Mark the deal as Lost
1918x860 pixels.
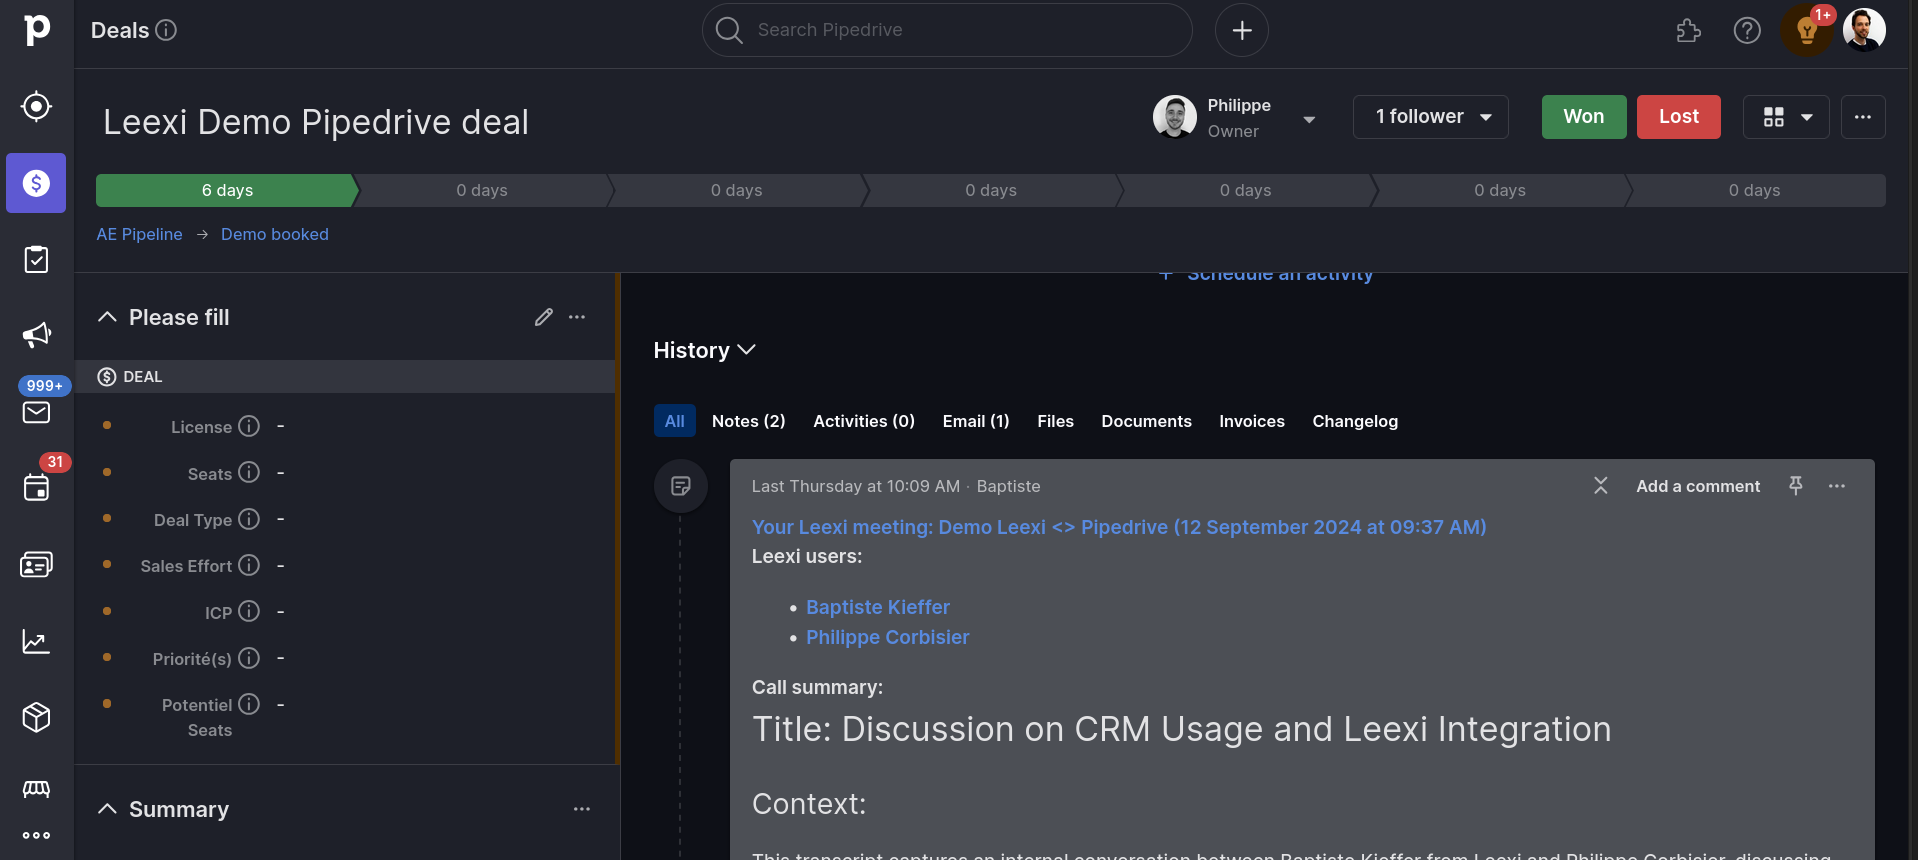coord(1679,117)
